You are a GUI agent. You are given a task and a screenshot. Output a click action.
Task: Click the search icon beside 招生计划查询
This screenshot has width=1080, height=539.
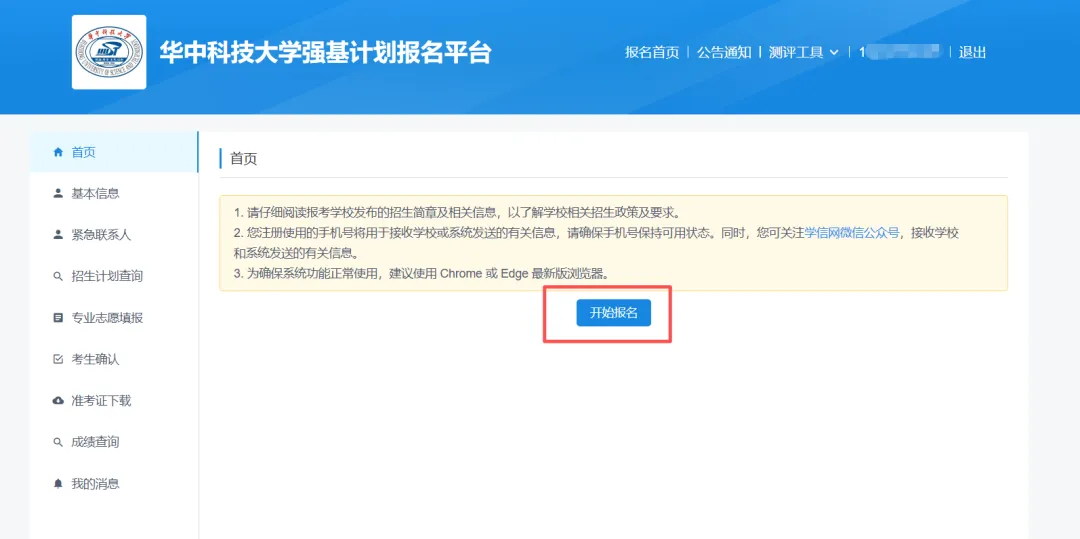[x=58, y=277]
